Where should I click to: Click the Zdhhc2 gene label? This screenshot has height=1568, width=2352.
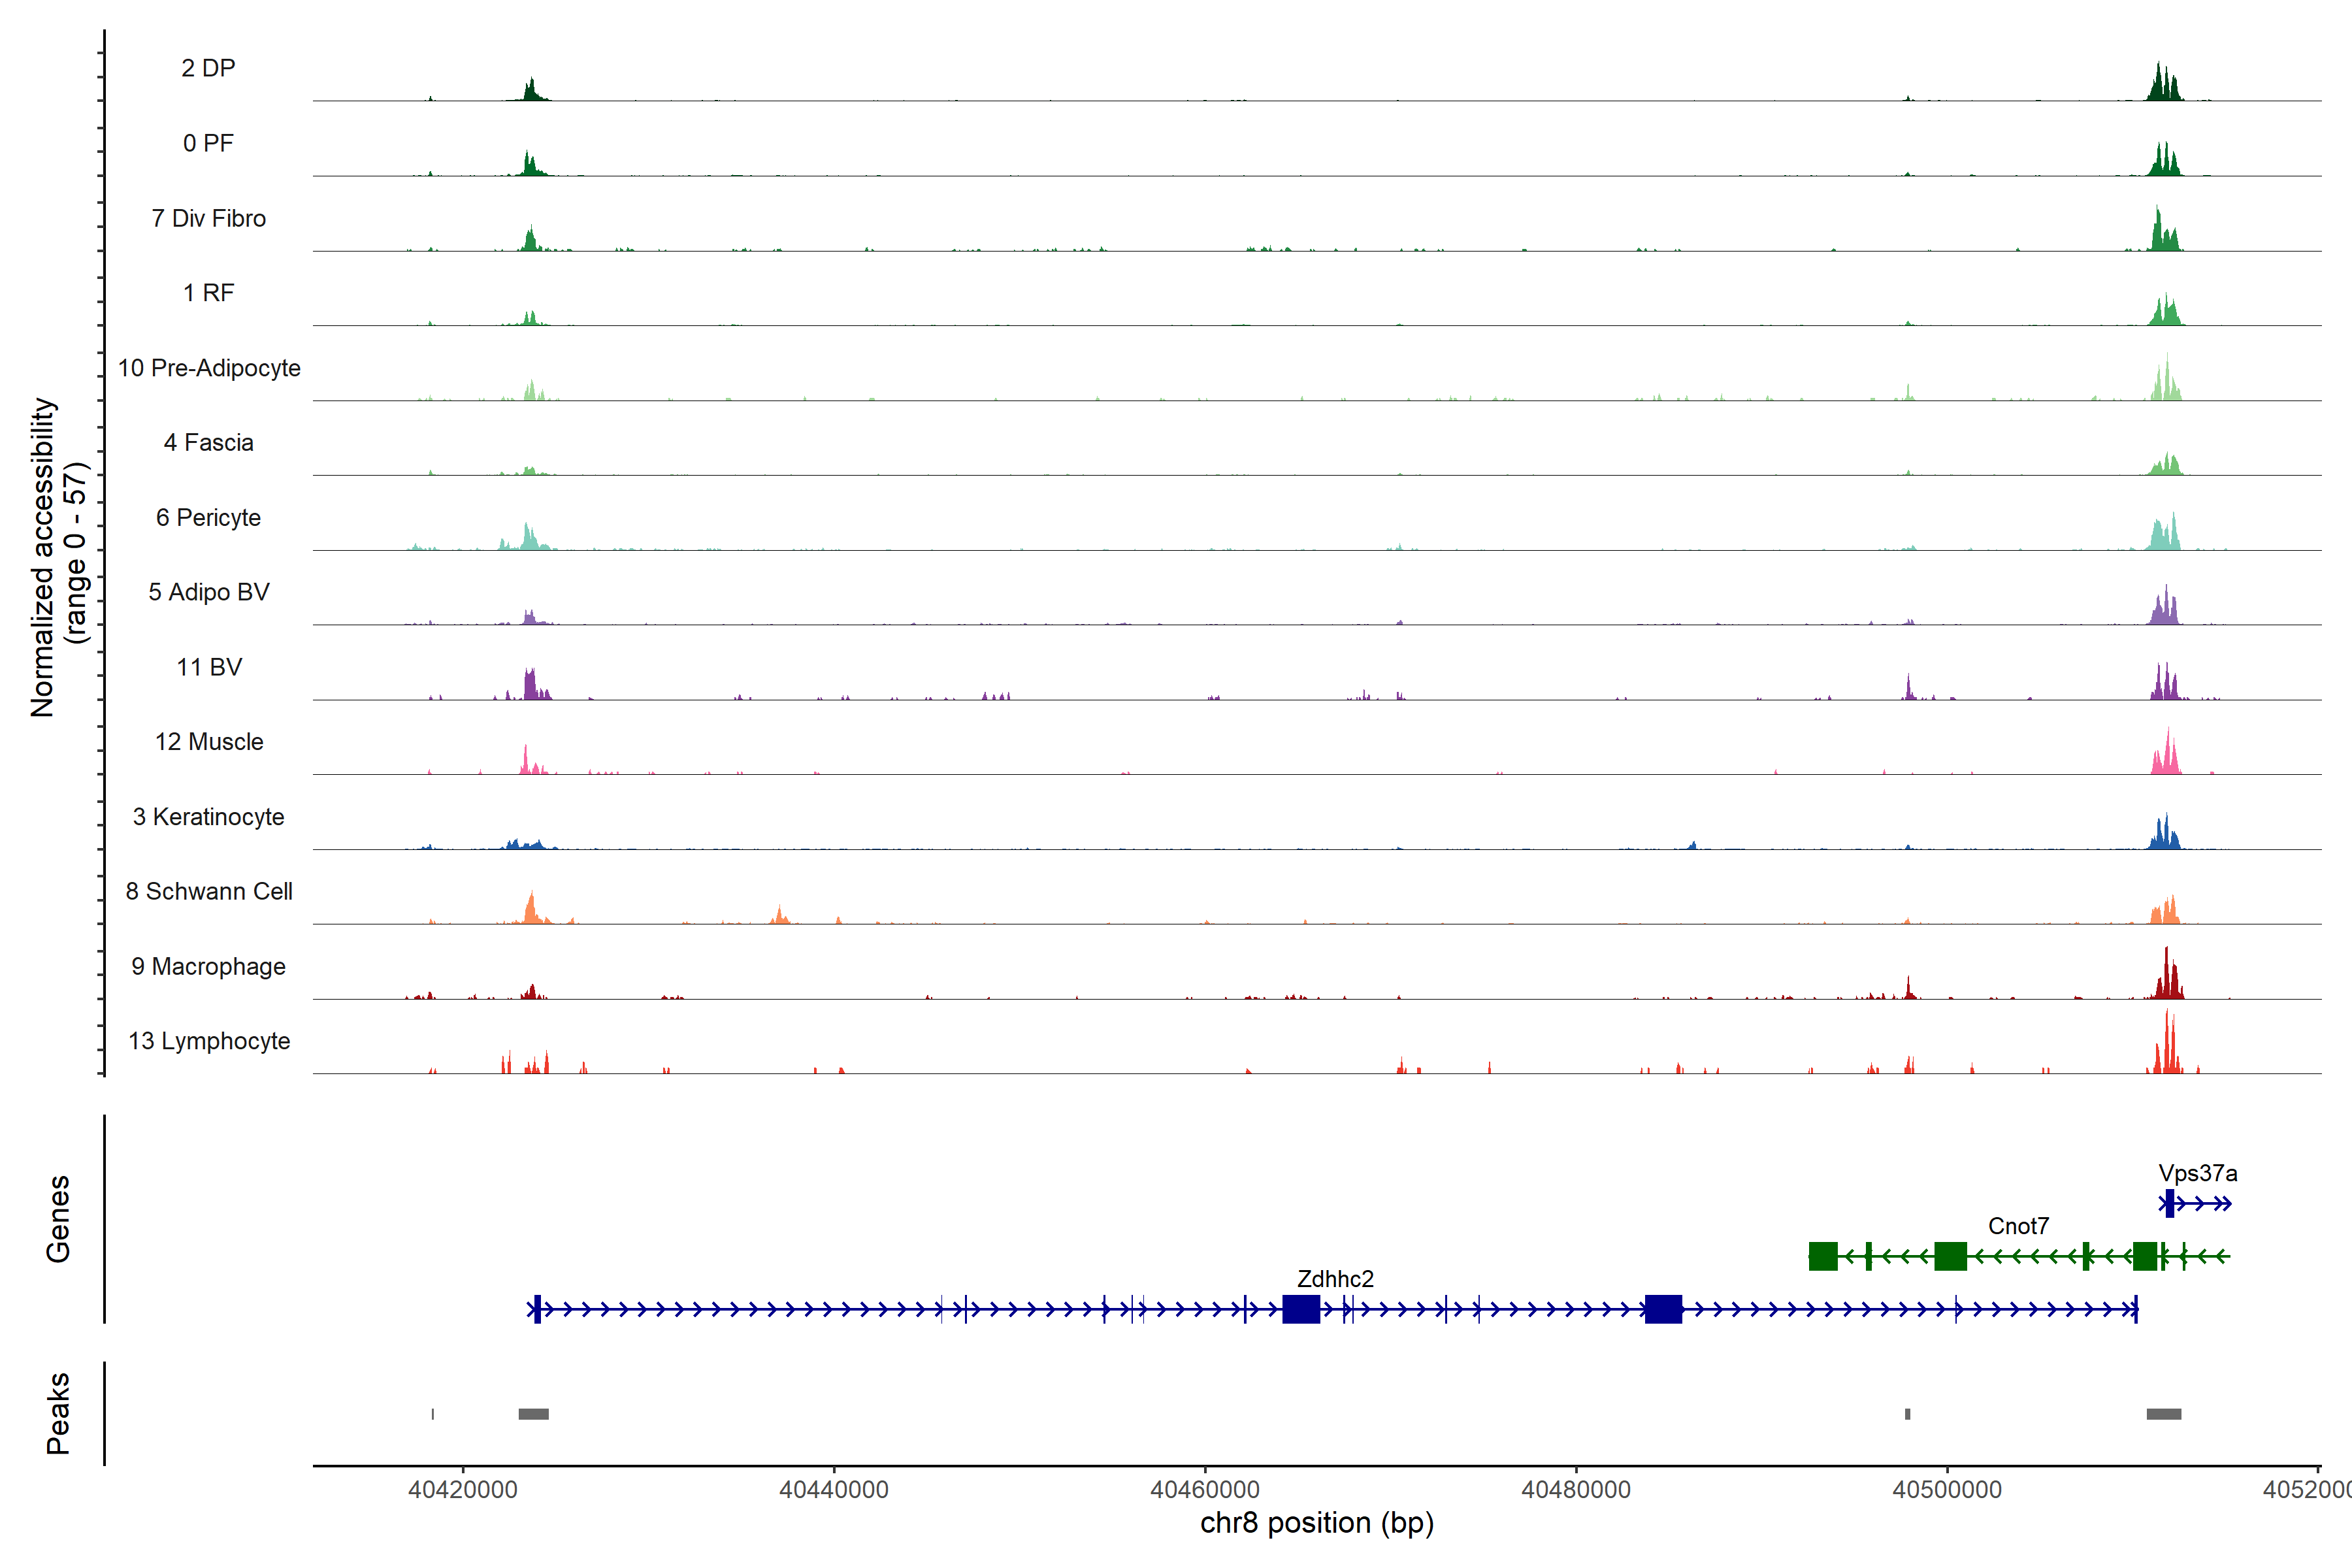(1335, 1279)
